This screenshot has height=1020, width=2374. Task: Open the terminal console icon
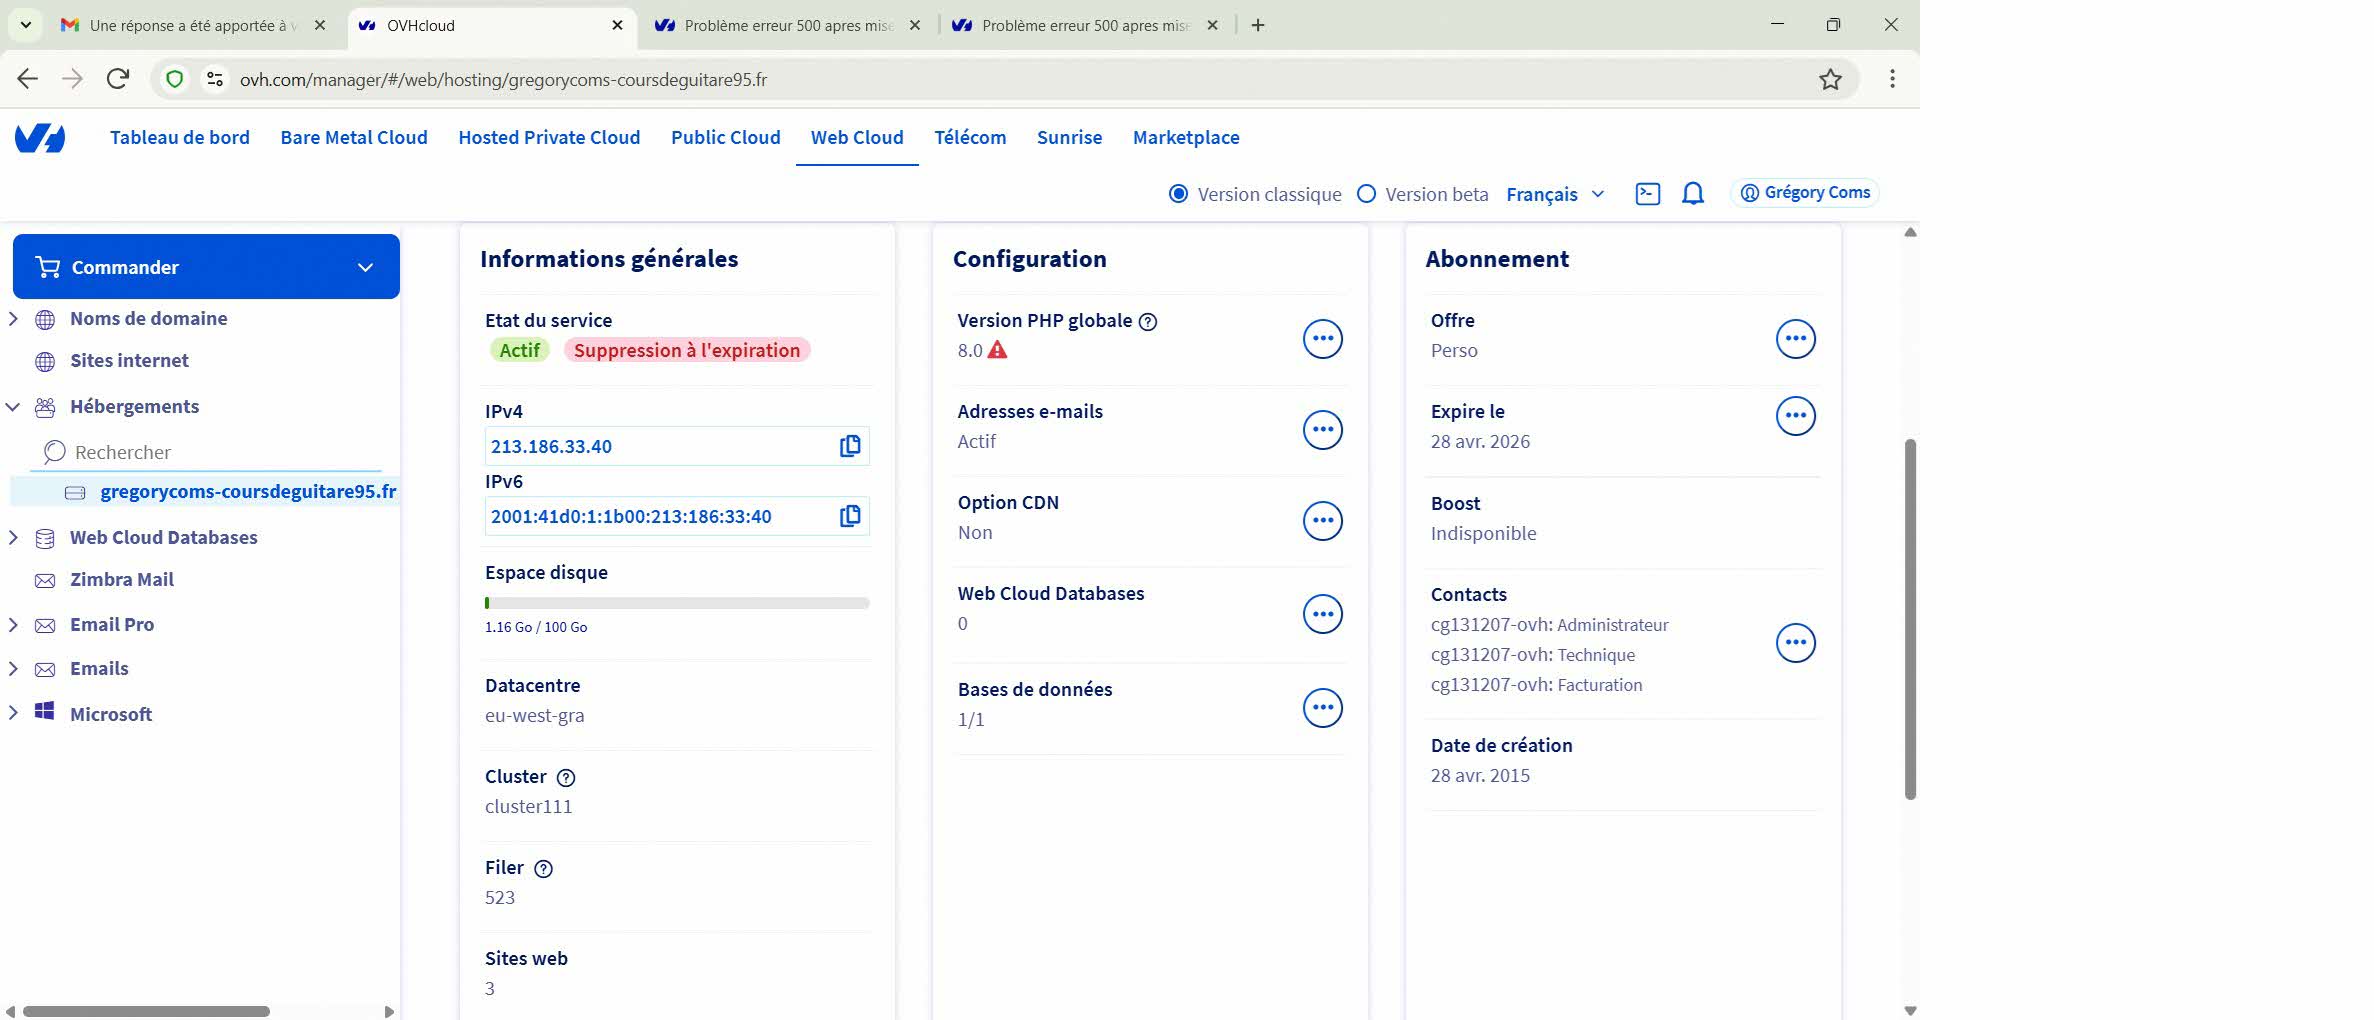click(1647, 194)
